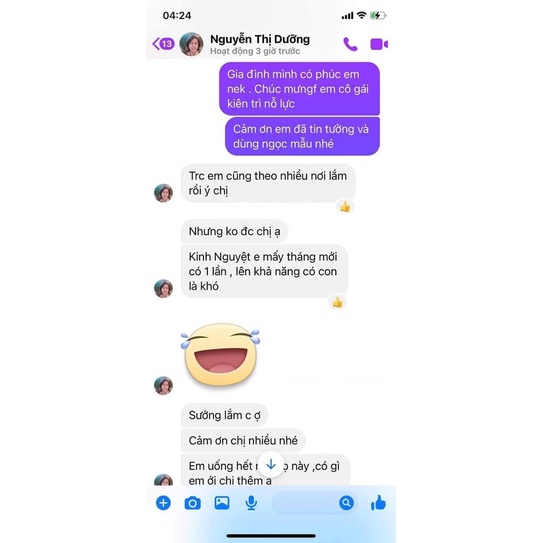The width and height of the screenshot is (543, 543).
Task: Tap the large laughing emoji sticker
Action: coord(220,355)
